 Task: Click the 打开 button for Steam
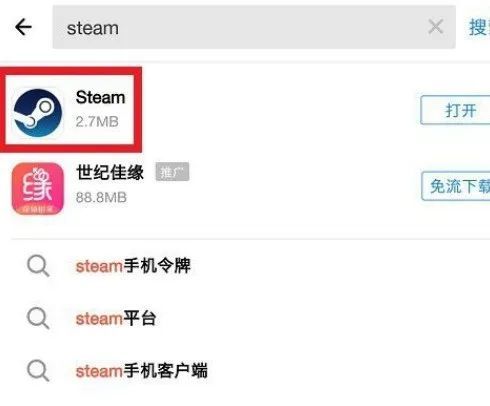click(455, 110)
